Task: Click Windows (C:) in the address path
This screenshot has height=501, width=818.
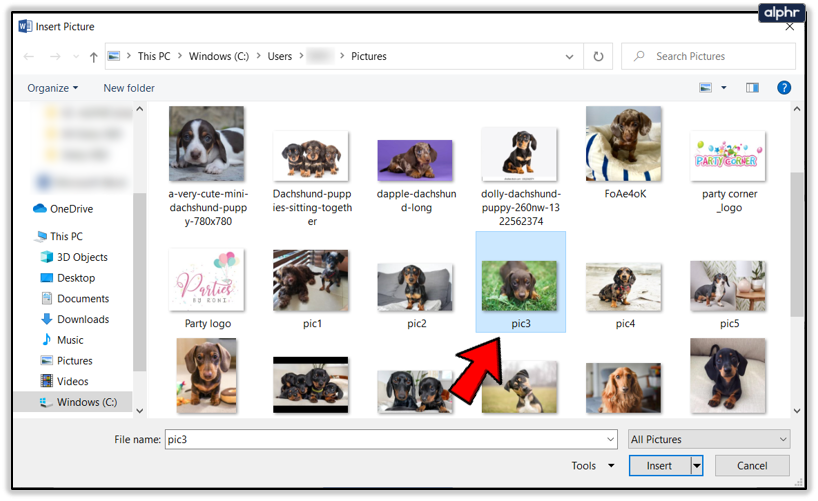Action: click(219, 56)
